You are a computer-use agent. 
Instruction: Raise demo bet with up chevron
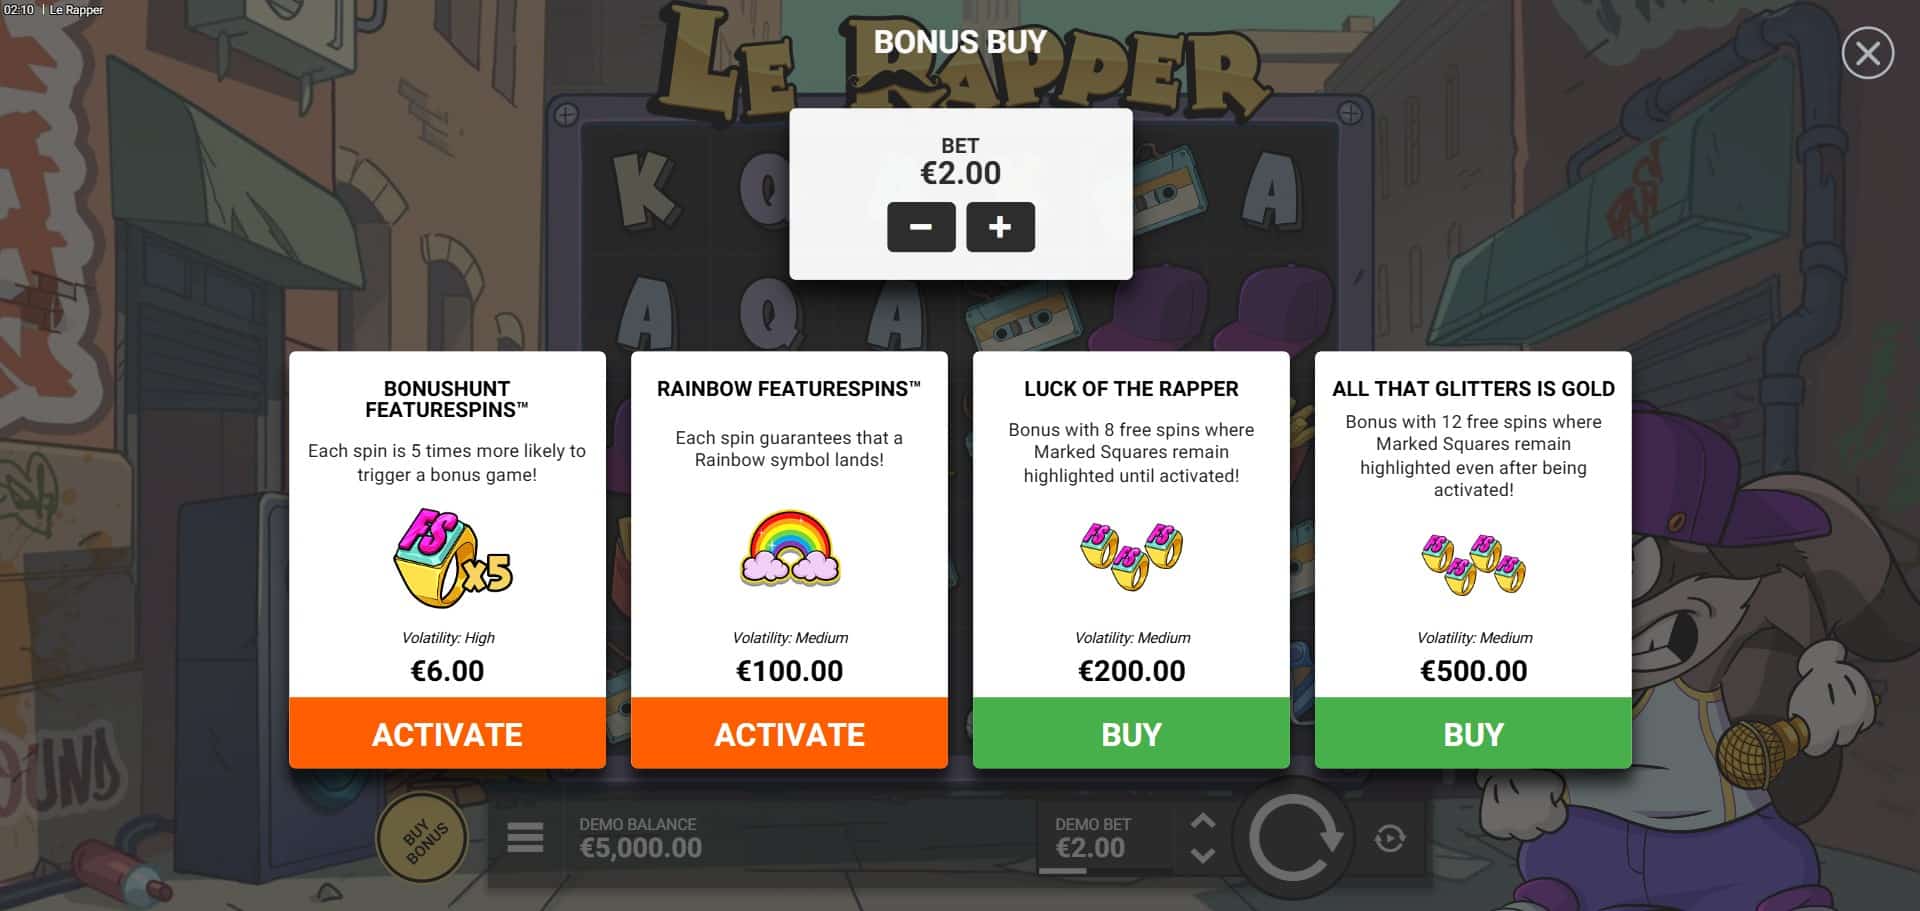[x=1203, y=821]
